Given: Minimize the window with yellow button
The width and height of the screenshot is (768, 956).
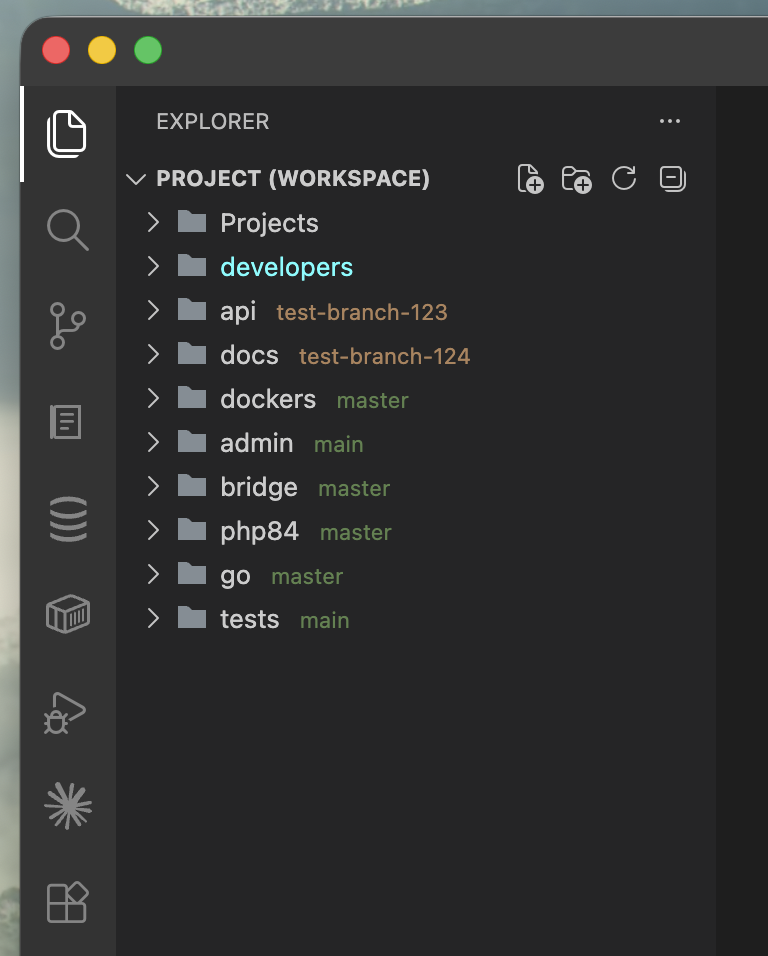Looking at the screenshot, I should pos(102,50).
